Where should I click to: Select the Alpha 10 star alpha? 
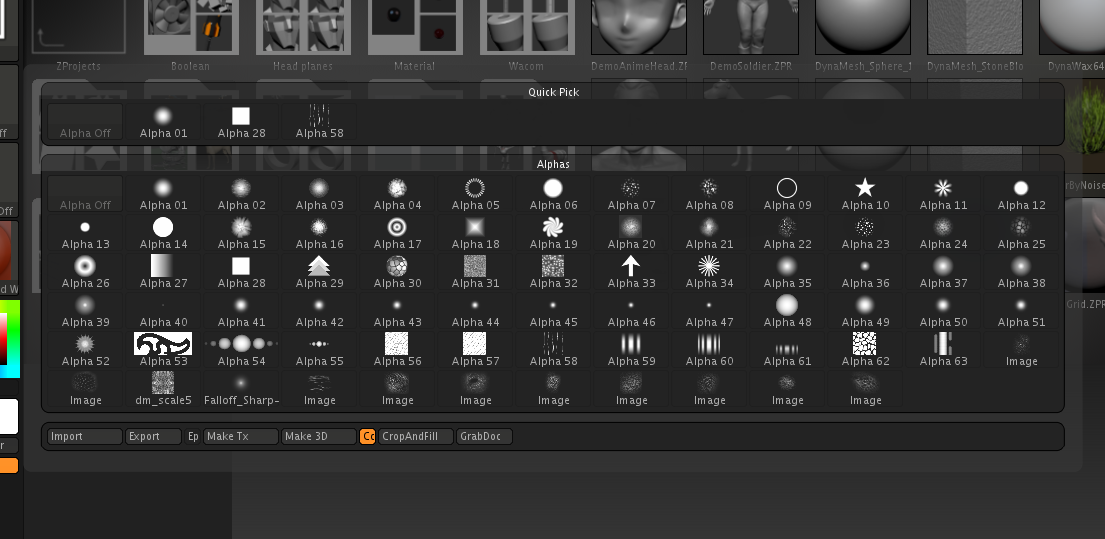pyautogui.click(x=865, y=194)
